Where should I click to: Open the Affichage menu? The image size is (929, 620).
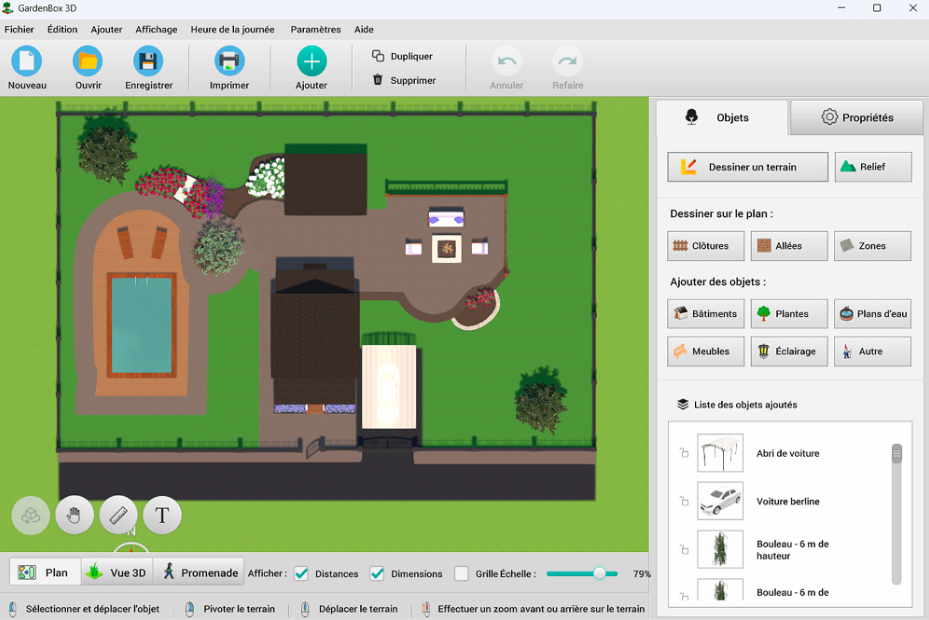coord(156,30)
